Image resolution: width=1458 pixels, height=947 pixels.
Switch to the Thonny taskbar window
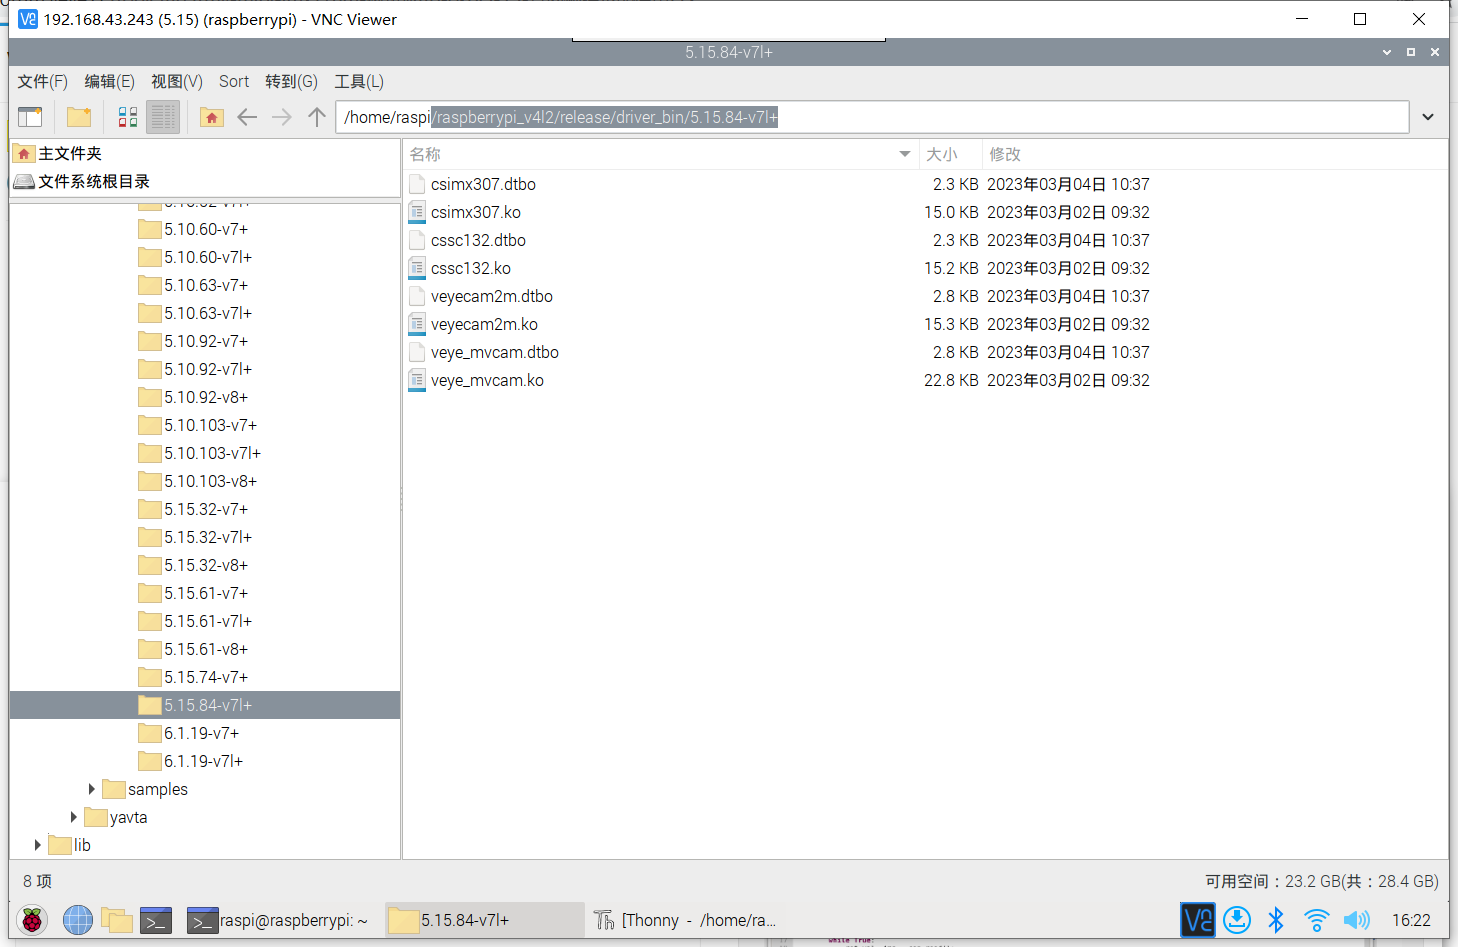[686, 920]
